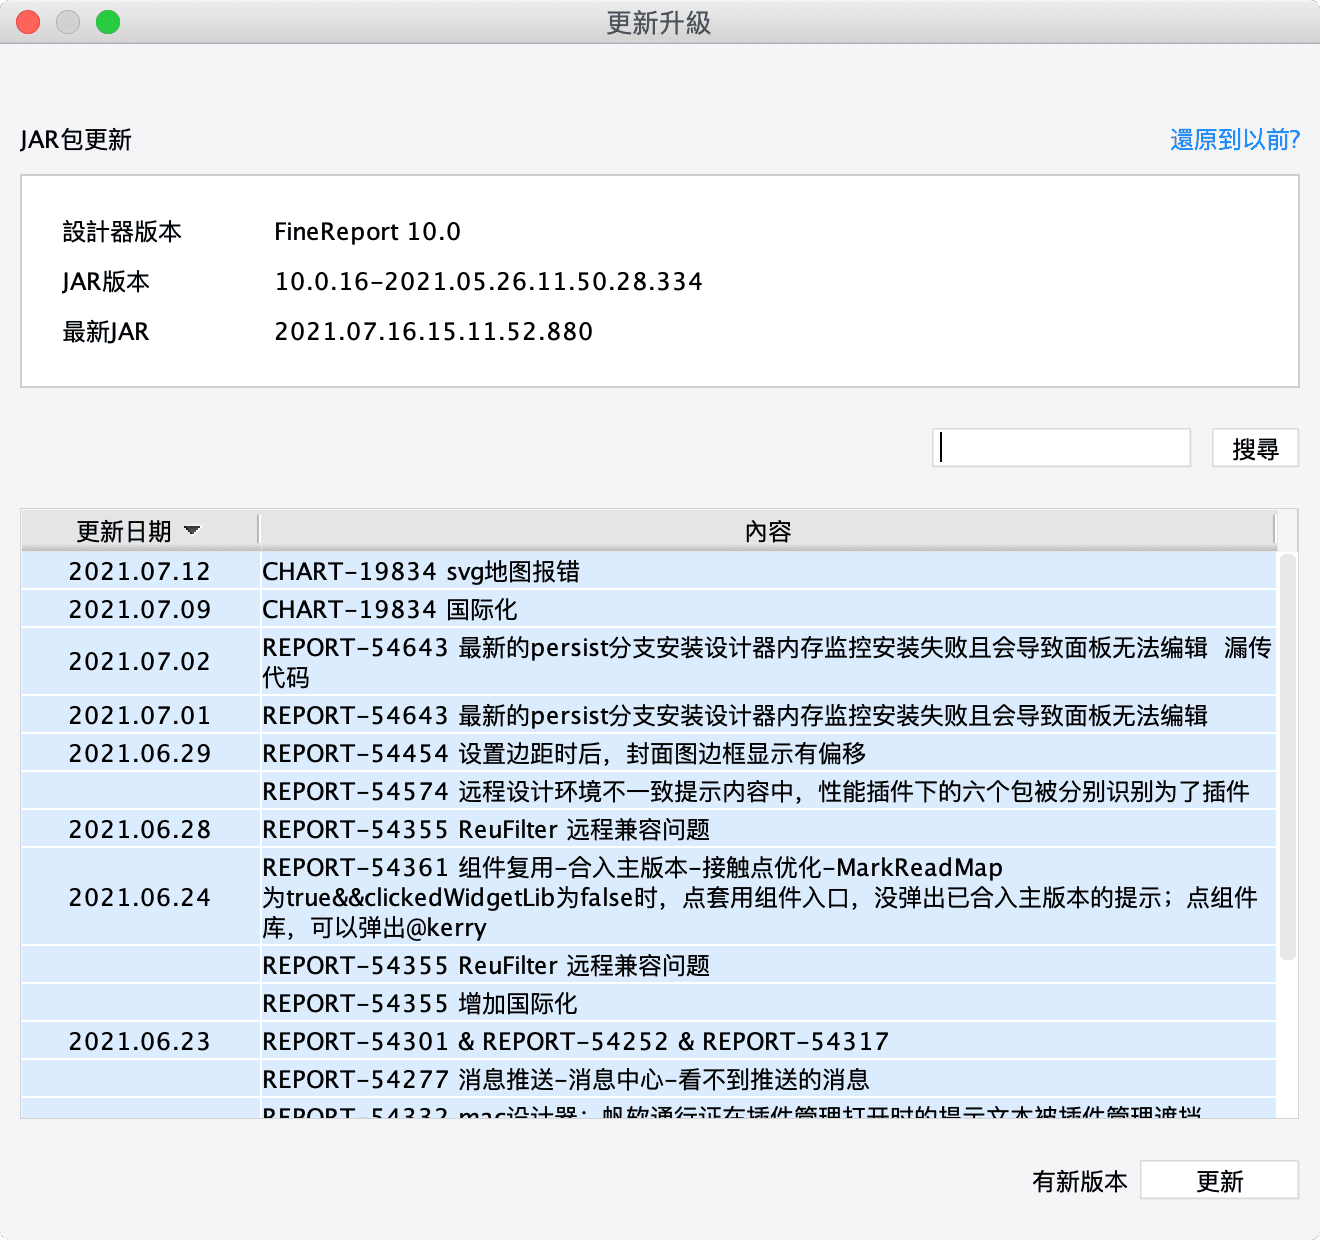Select row REPORT-54301 & REPORT-54252
This screenshot has width=1320, height=1240.
pyautogui.click(x=768, y=1041)
